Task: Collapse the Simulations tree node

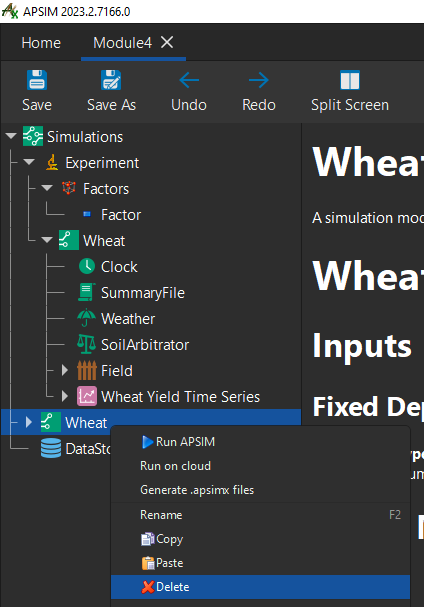Action: [11, 136]
